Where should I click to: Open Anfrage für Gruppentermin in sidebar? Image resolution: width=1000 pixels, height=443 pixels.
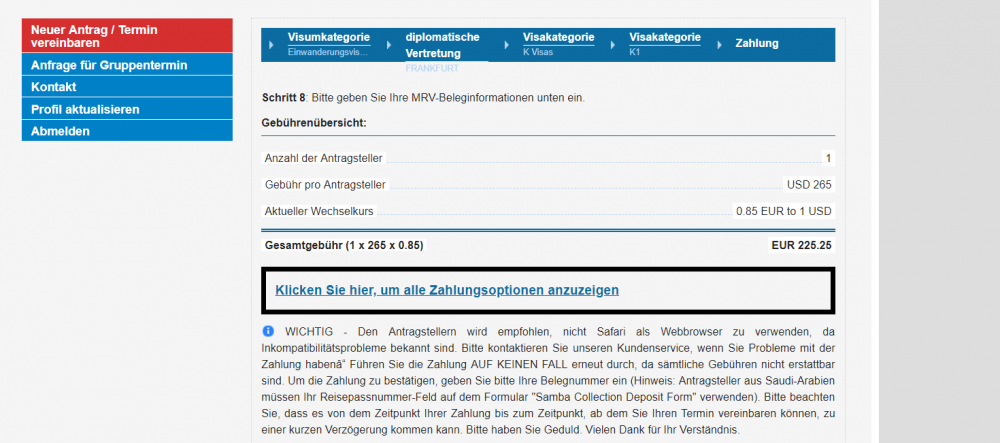[126, 65]
